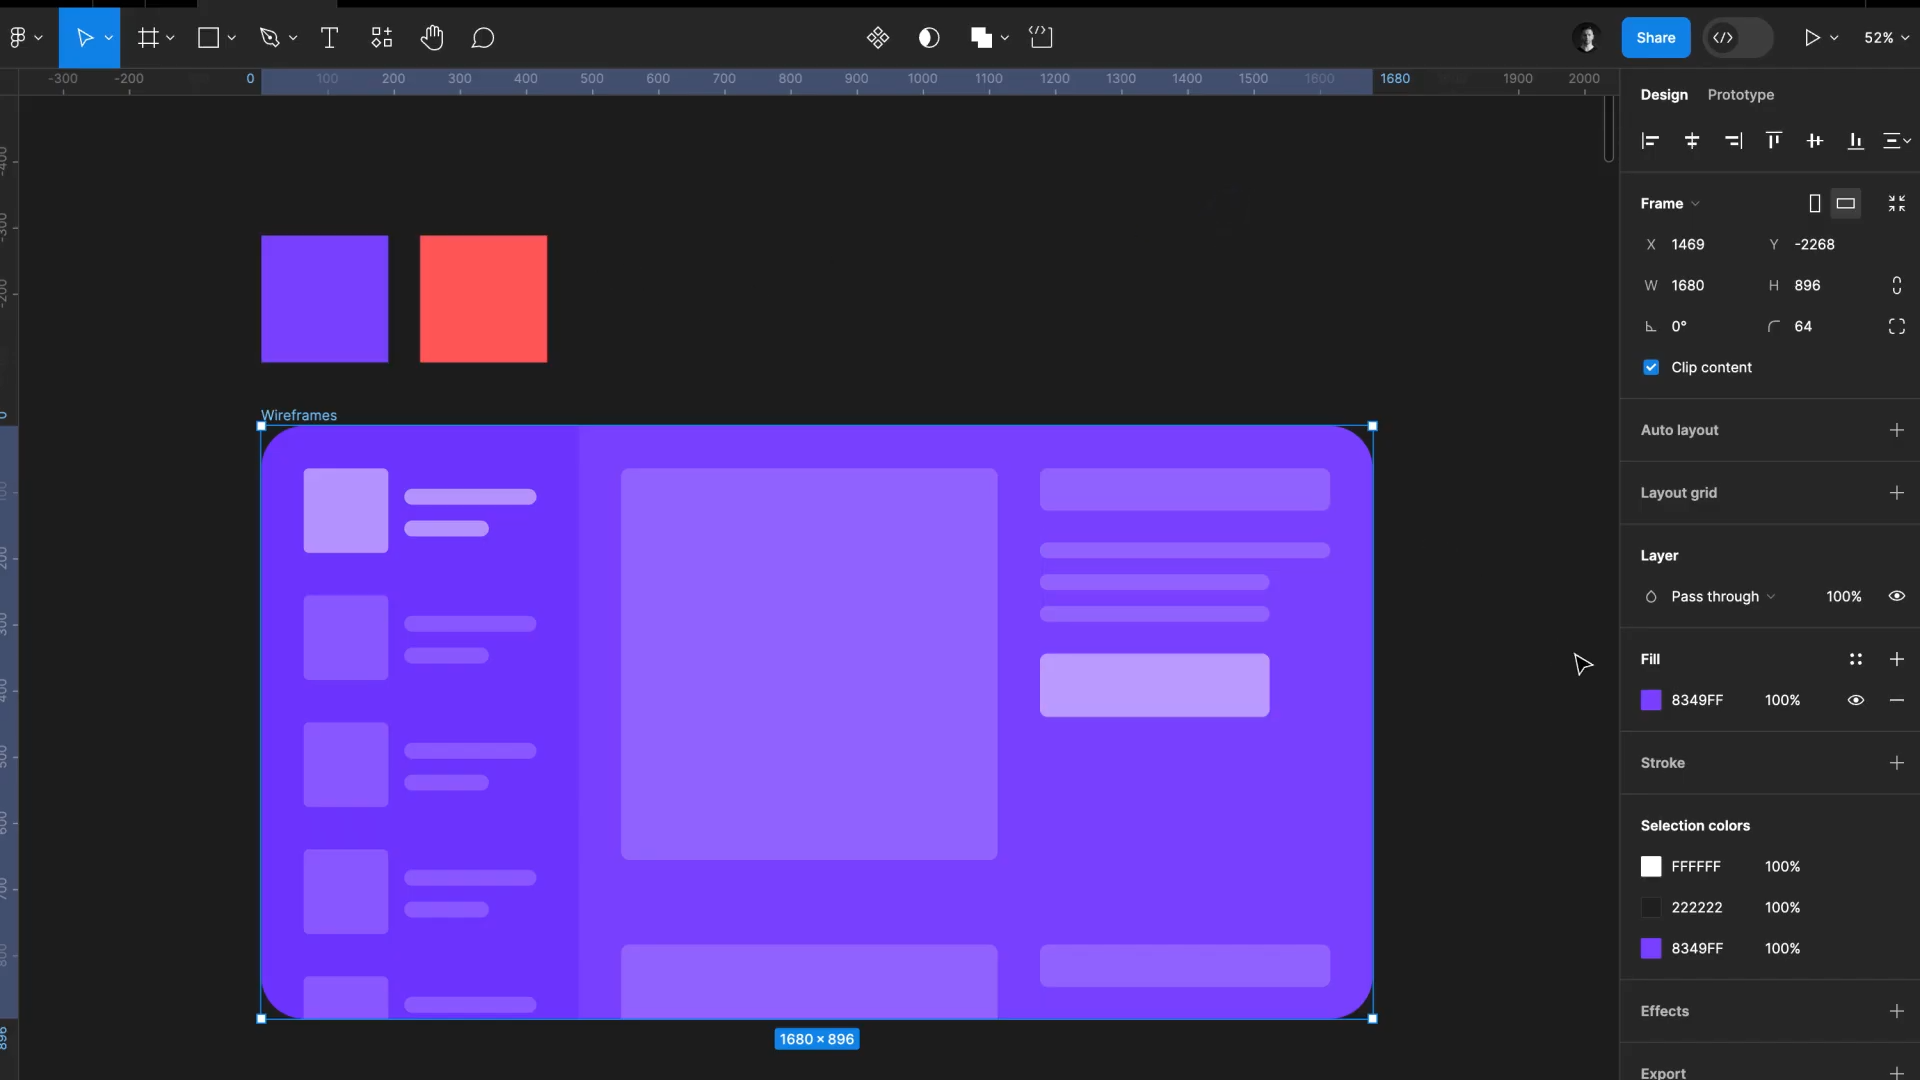Click the Share button

(x=1655, y=38)
